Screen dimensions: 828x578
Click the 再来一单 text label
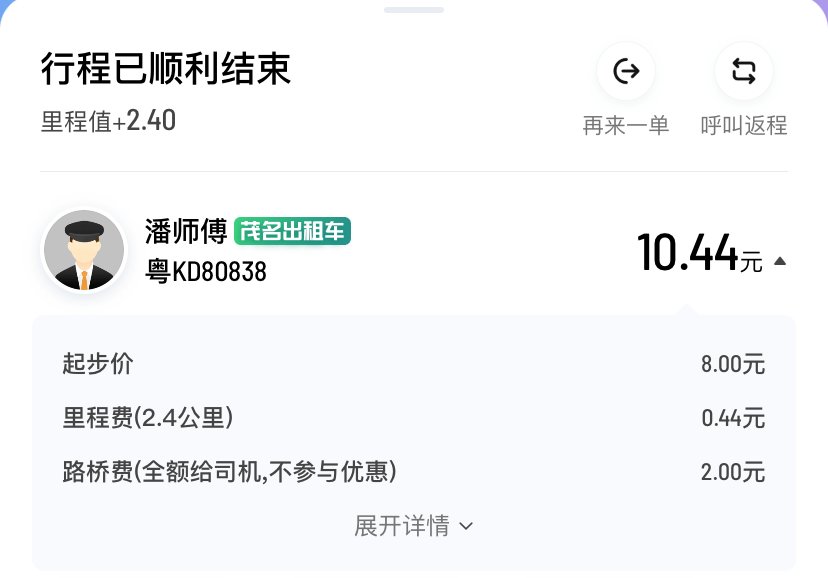pyautogui.click(x=626, y=126)
